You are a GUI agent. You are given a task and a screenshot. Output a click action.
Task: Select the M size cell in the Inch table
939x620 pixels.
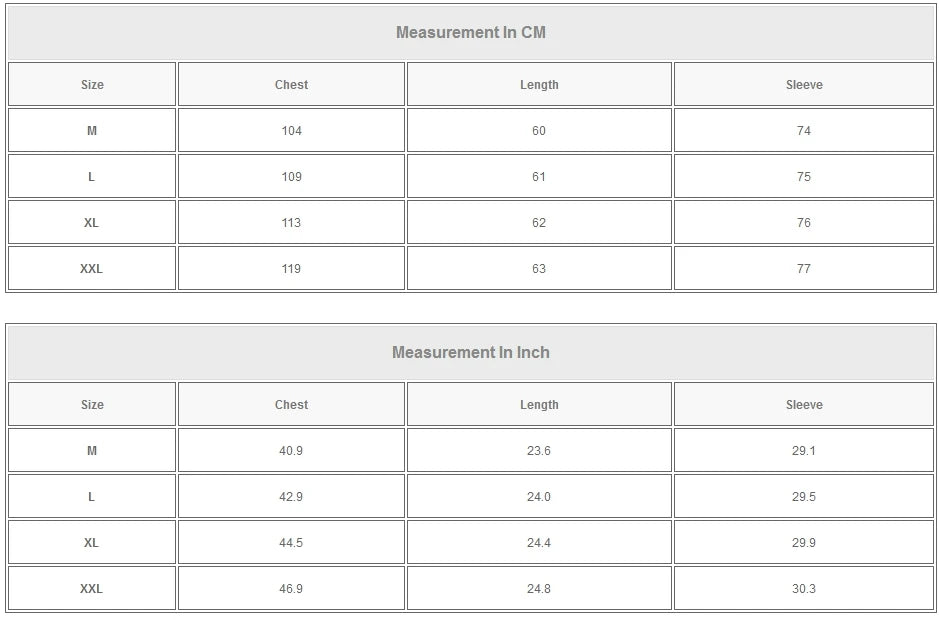(92, 451)
